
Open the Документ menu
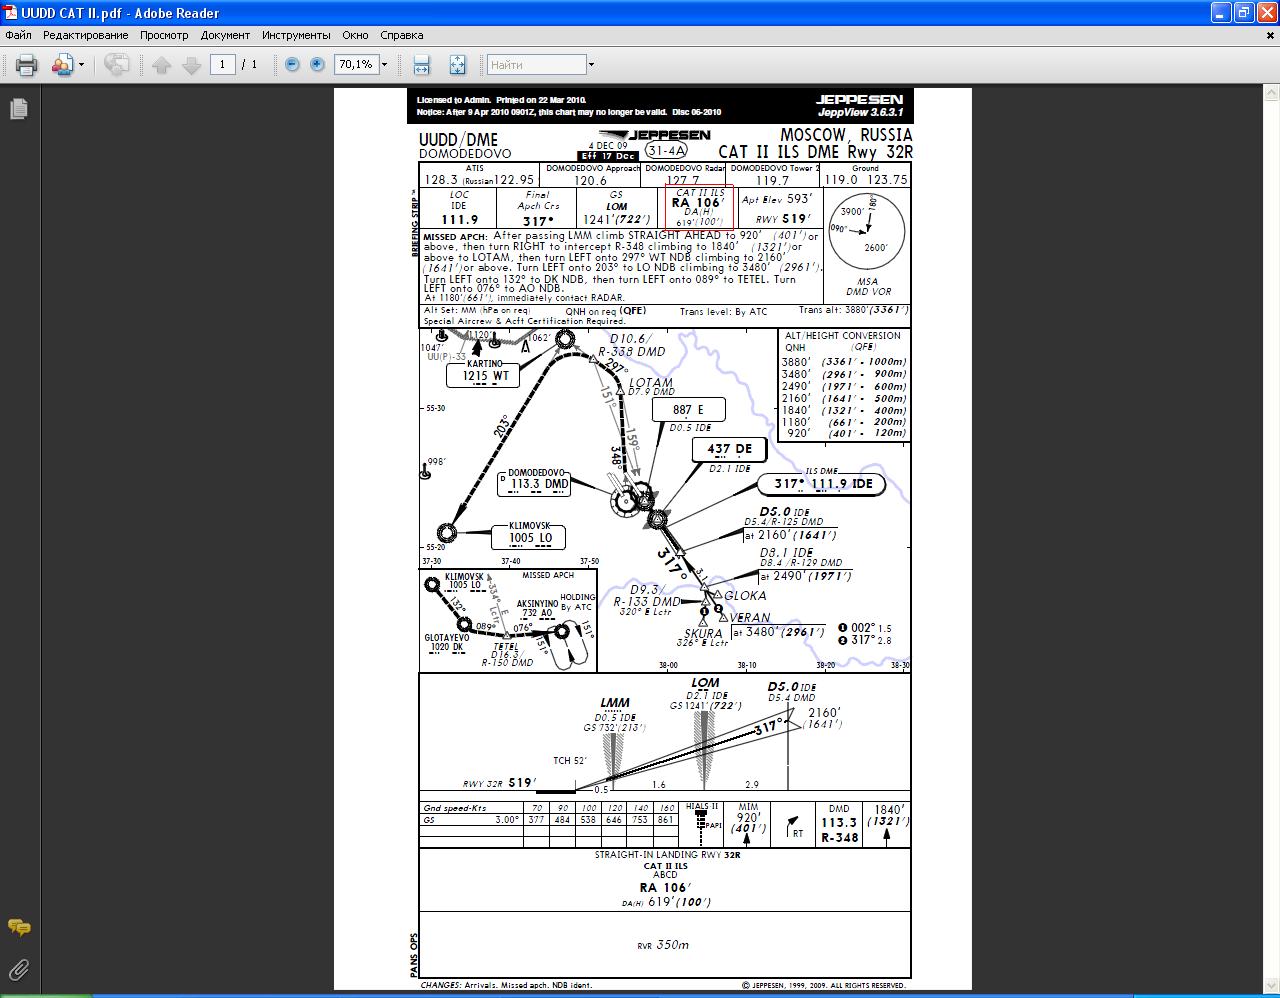click(225, 35)
